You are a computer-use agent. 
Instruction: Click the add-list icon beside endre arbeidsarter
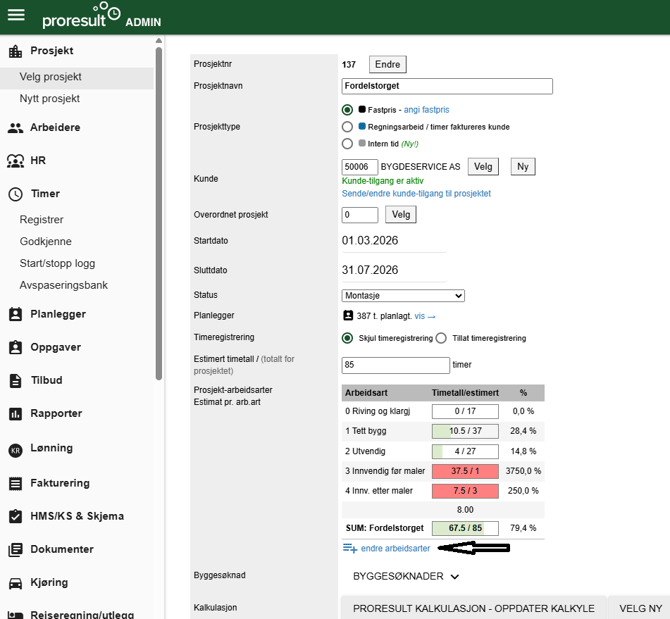coord(350,548)
